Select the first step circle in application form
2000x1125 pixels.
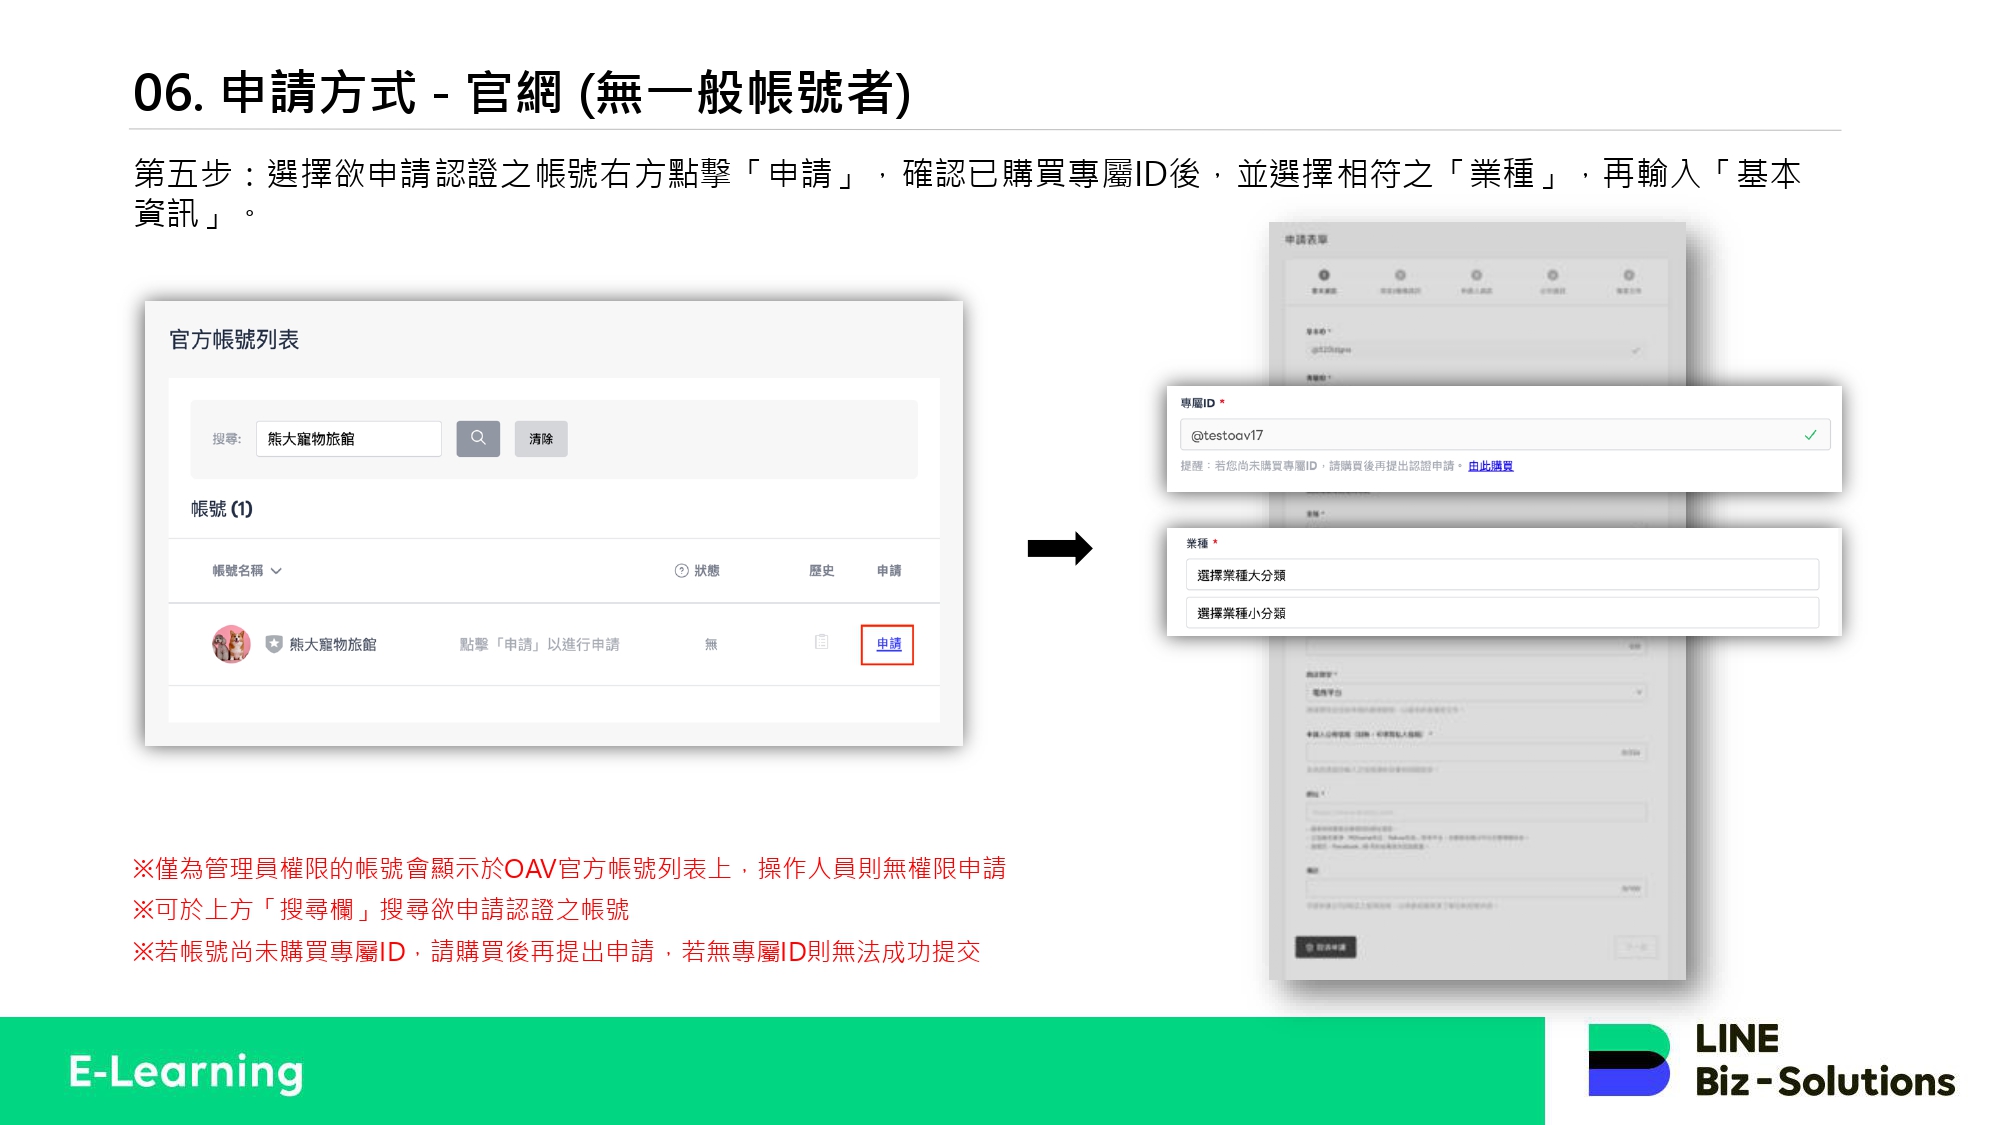[x=1324, y=275]
